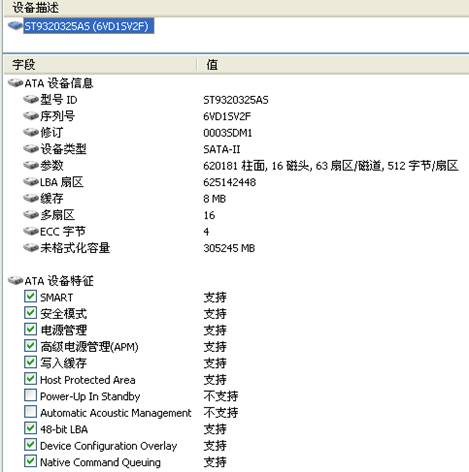Select the ATA 设备特征 group header

[x=59, y=281]
